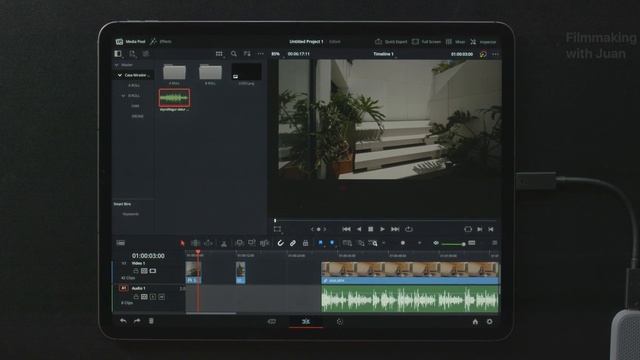Click the viewer scrubber bar
This screenshot has height=360, width=640.
click(x=386, y=220)
